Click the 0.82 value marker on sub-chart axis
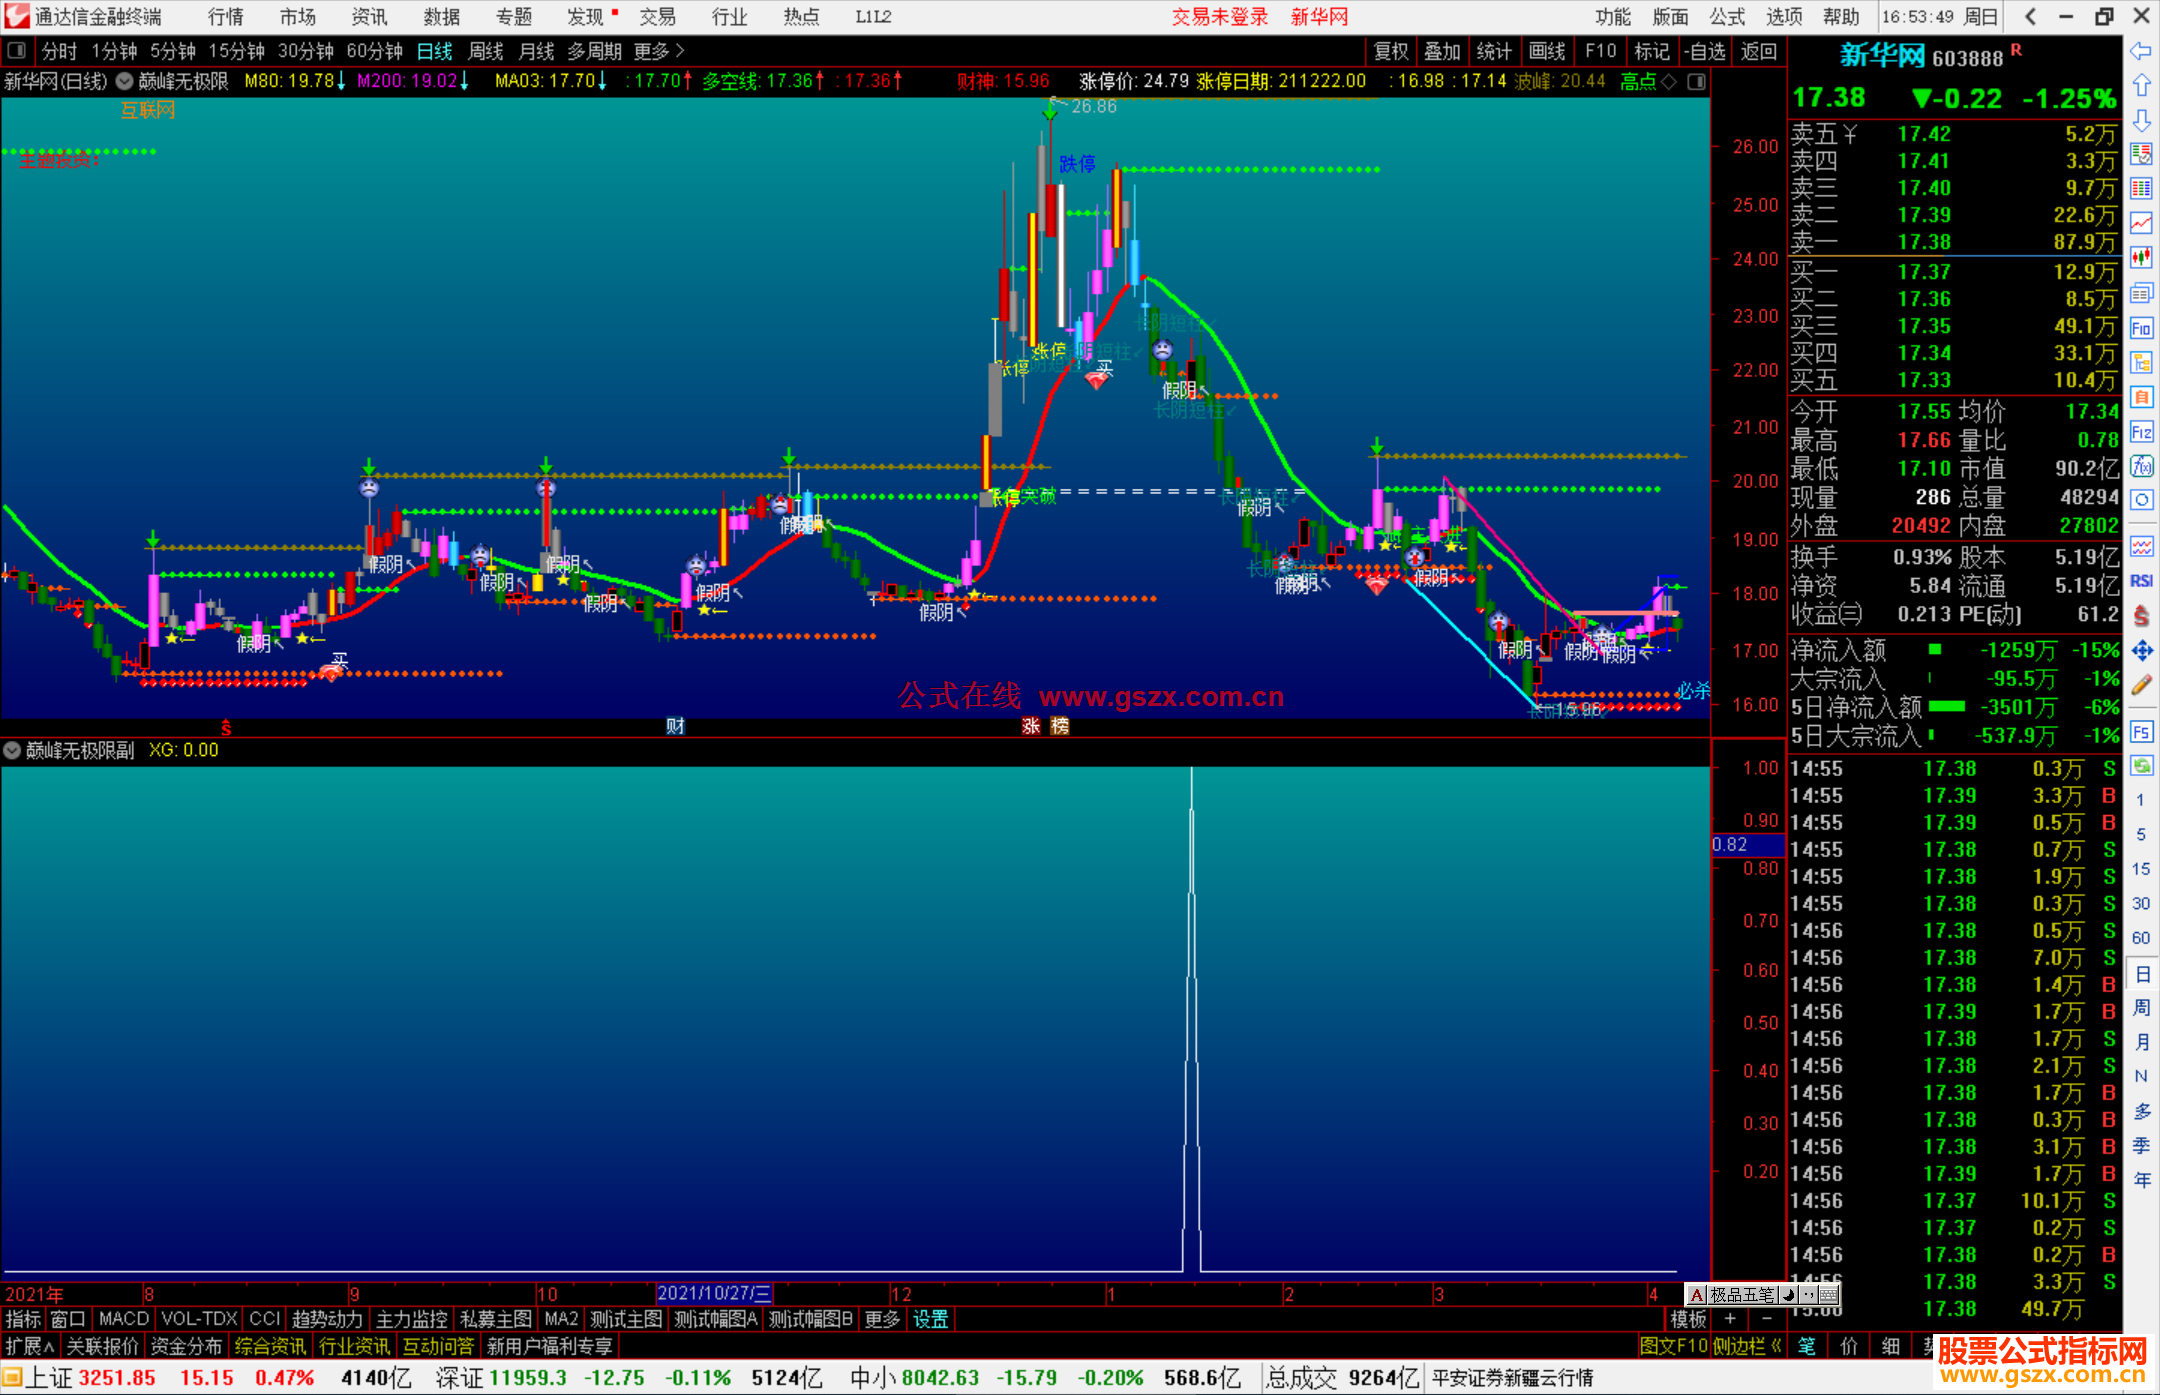The height and width of the screenshot is (1395, 2160). pos(1747,845)
